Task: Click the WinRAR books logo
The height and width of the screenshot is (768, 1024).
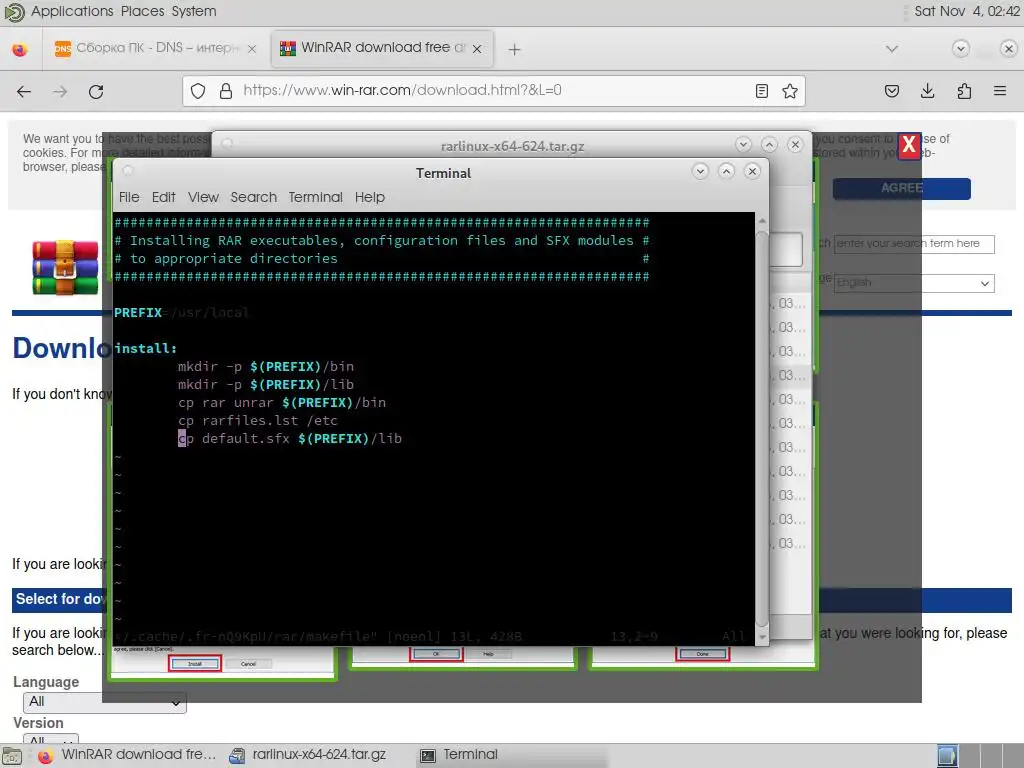Action: tap(65, 267)
